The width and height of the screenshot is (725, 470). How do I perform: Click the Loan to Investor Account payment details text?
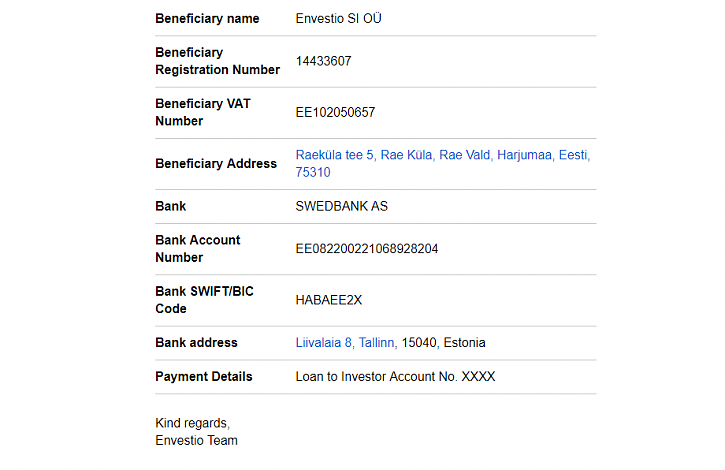(395, 377)
